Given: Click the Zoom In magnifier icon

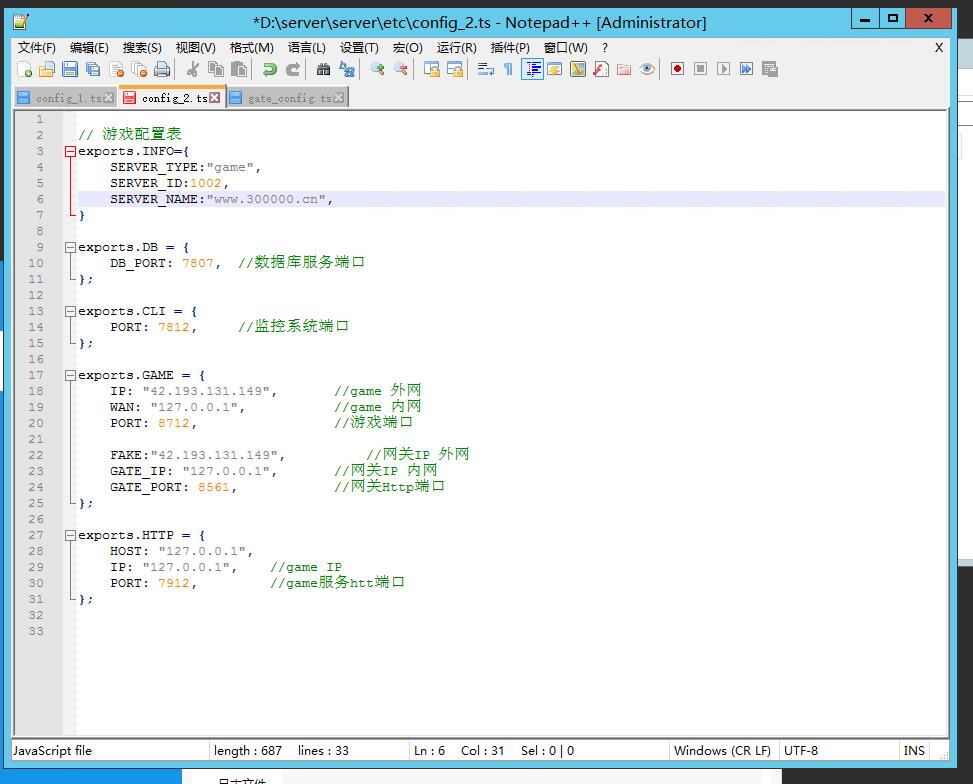Looking at the screenshot, I should tap(377, 69).
